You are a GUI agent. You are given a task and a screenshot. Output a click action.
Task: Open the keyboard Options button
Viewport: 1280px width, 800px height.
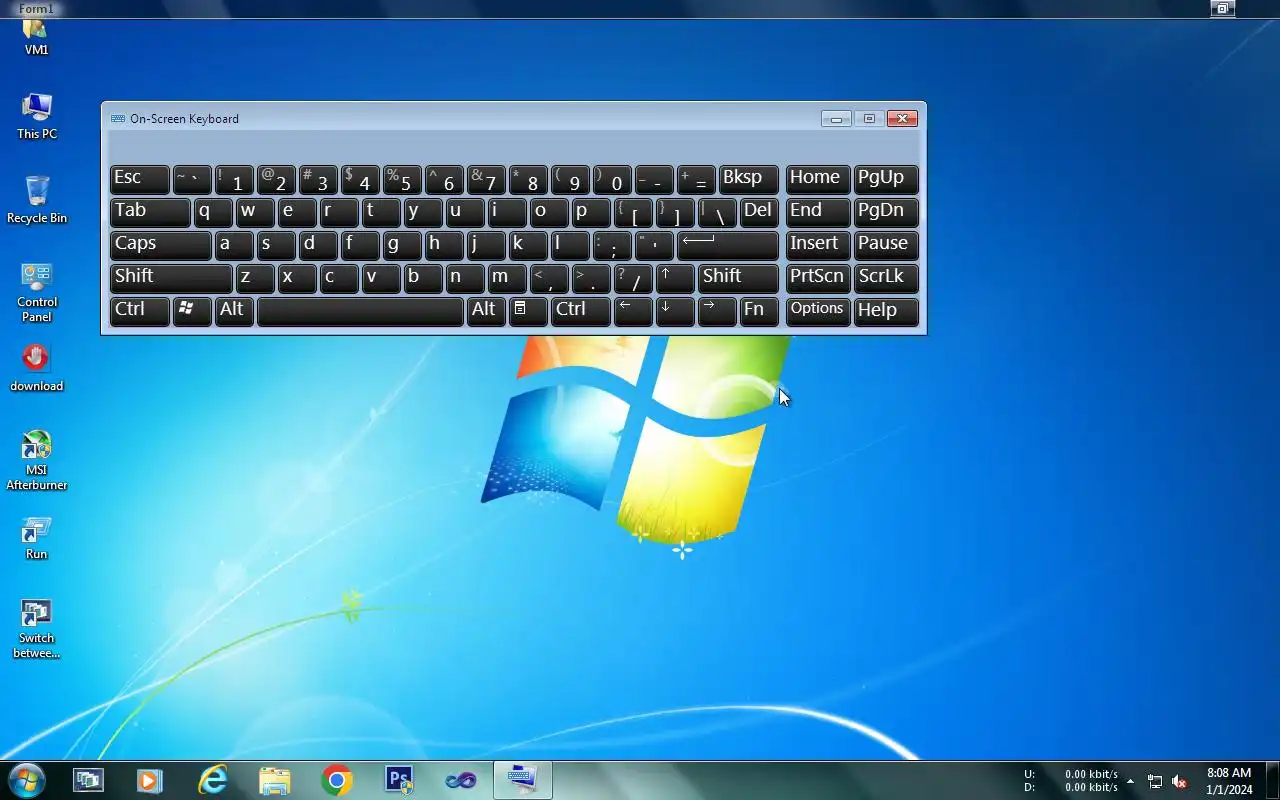pos(818,311)
